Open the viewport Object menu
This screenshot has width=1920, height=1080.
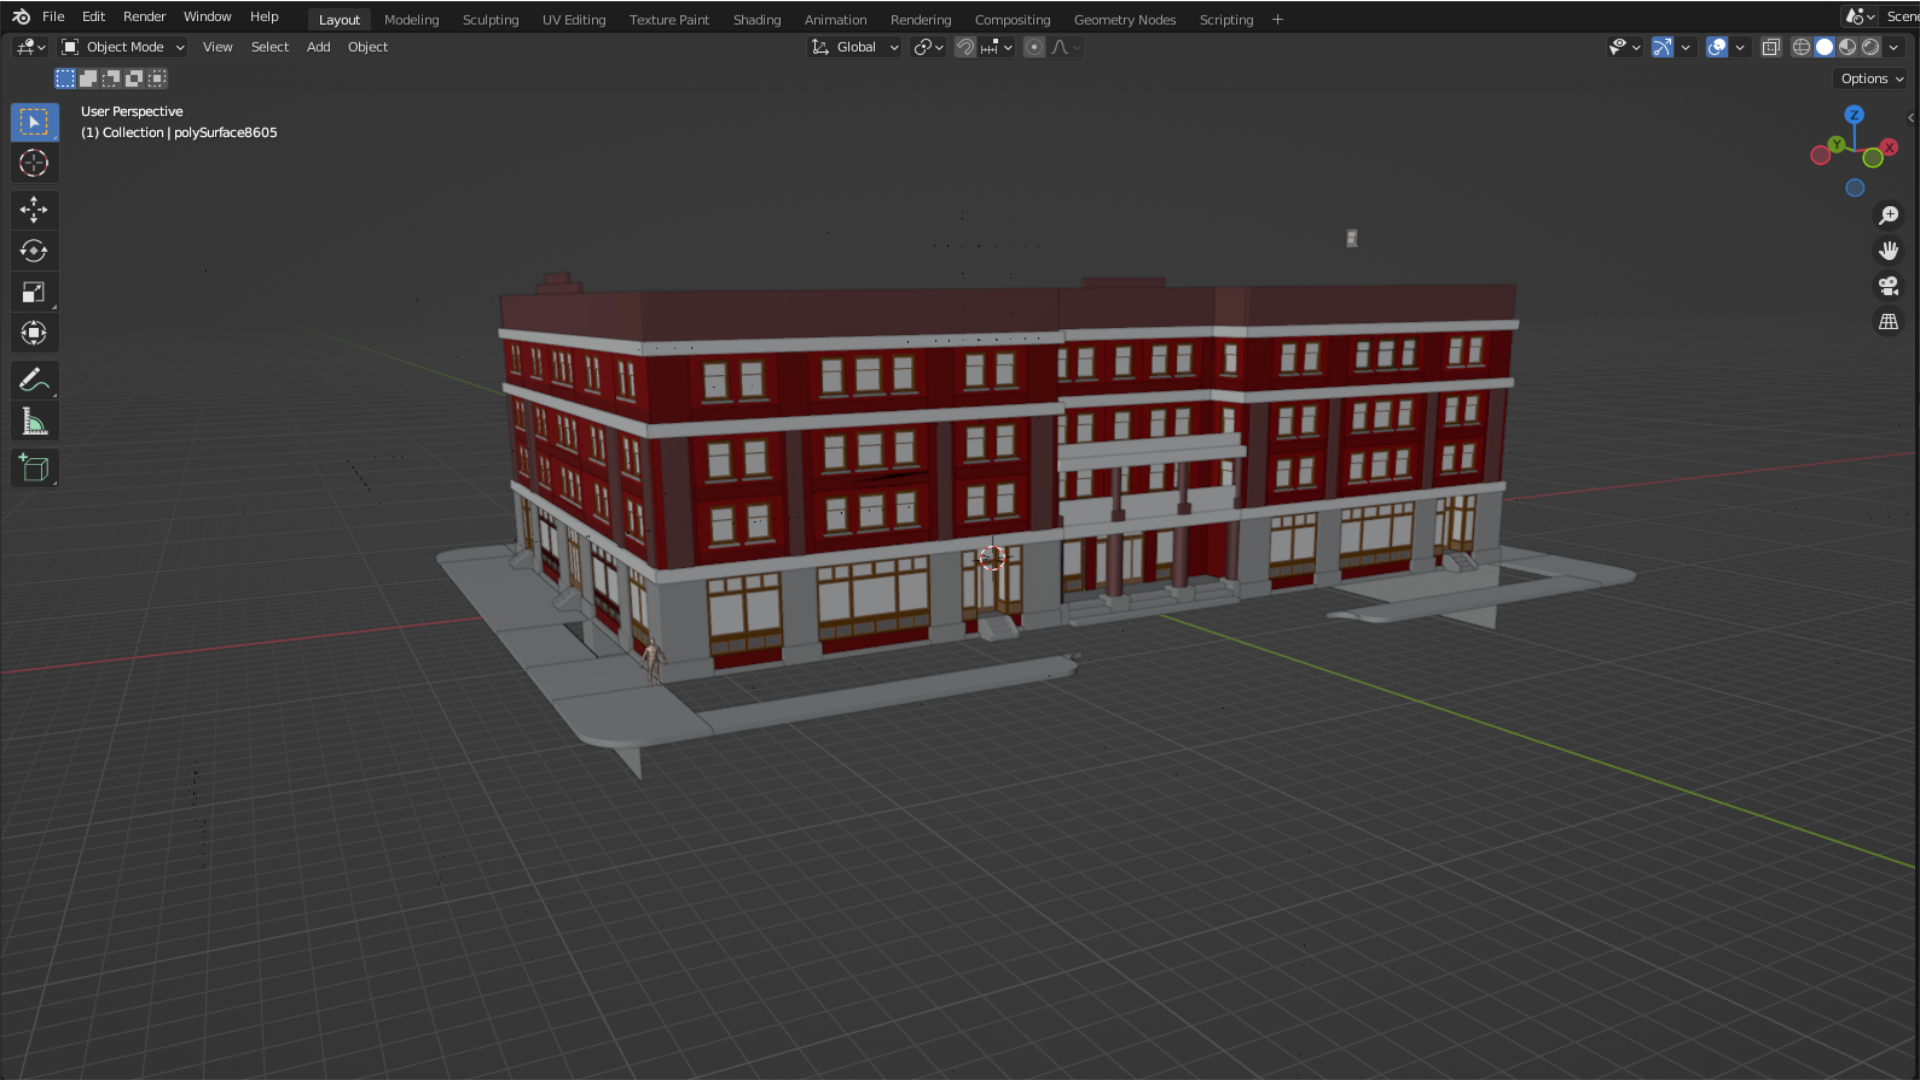click(367, 47)
